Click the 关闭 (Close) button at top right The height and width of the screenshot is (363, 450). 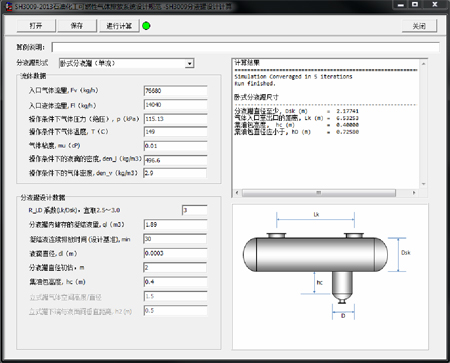(419, 26)
